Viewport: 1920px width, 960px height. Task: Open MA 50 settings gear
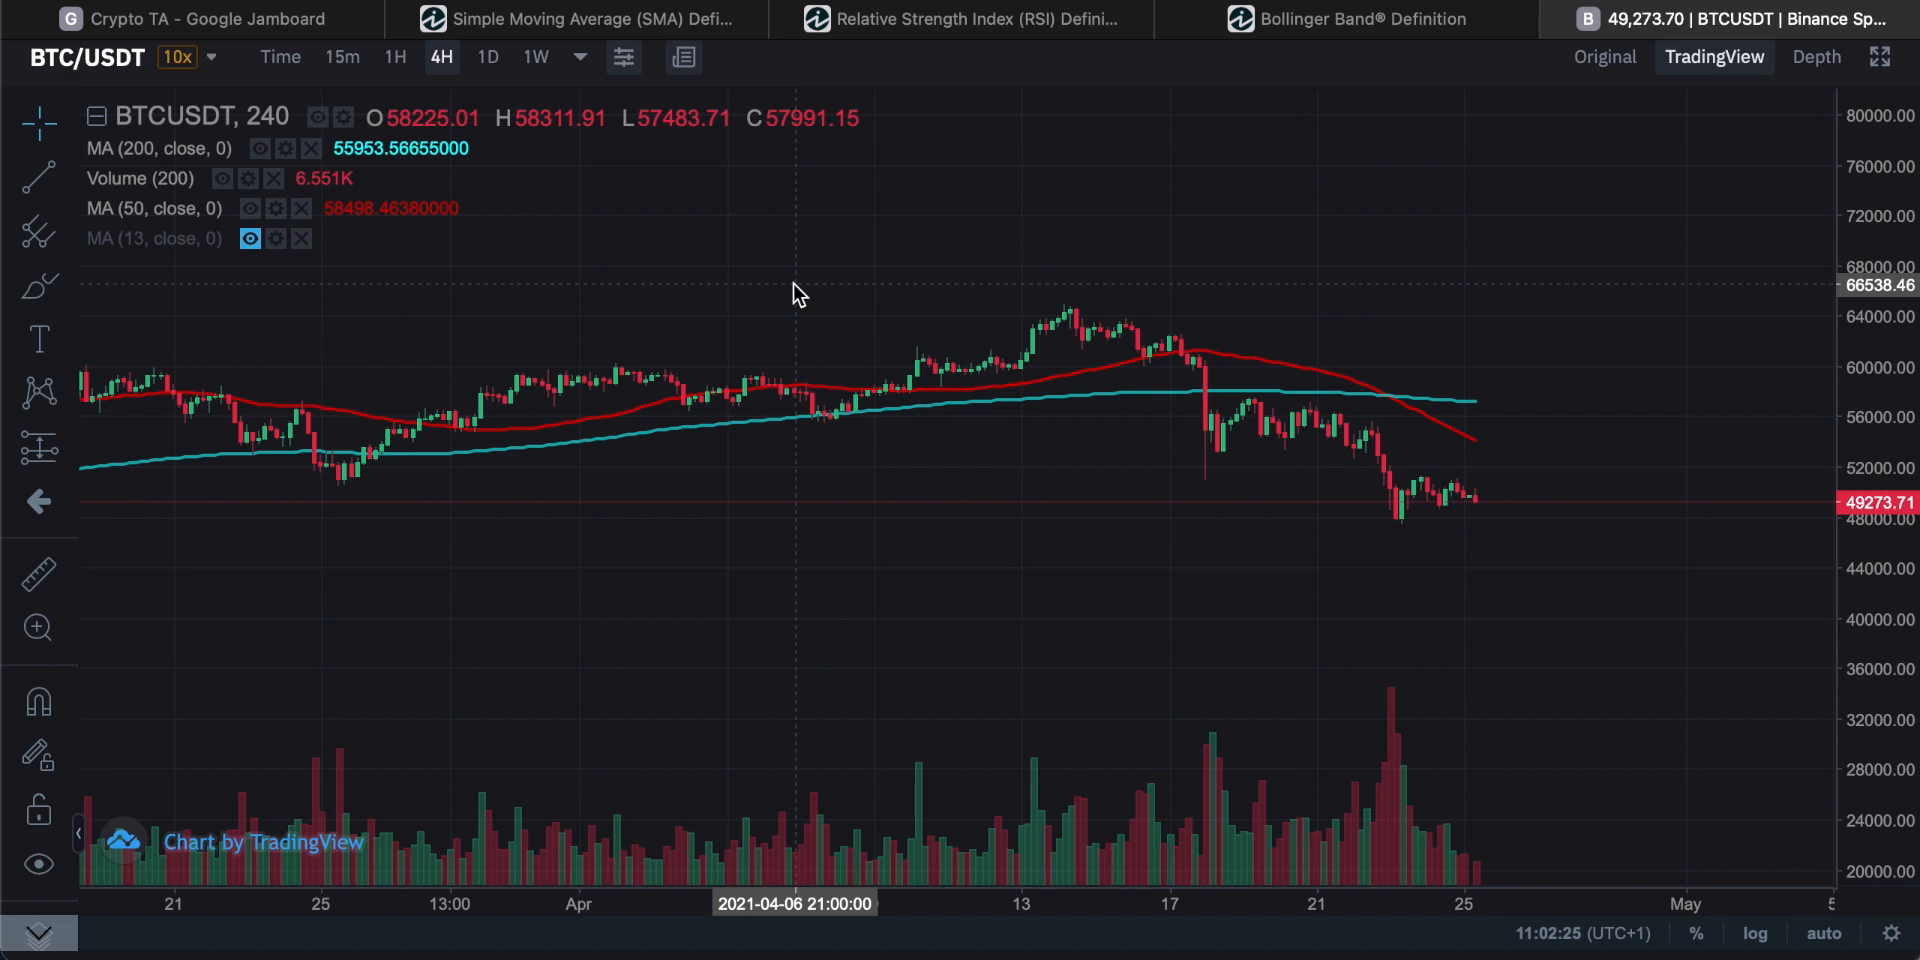[276, 209]
